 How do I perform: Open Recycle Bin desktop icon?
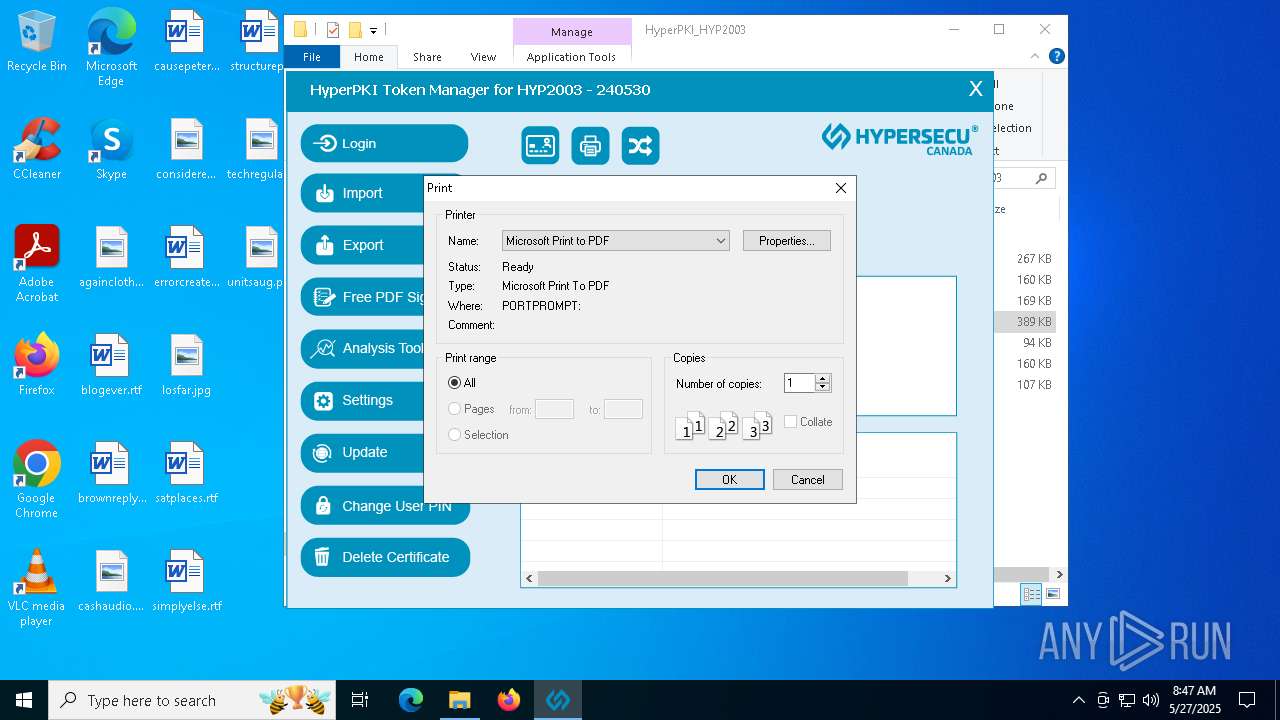(37, 42)
